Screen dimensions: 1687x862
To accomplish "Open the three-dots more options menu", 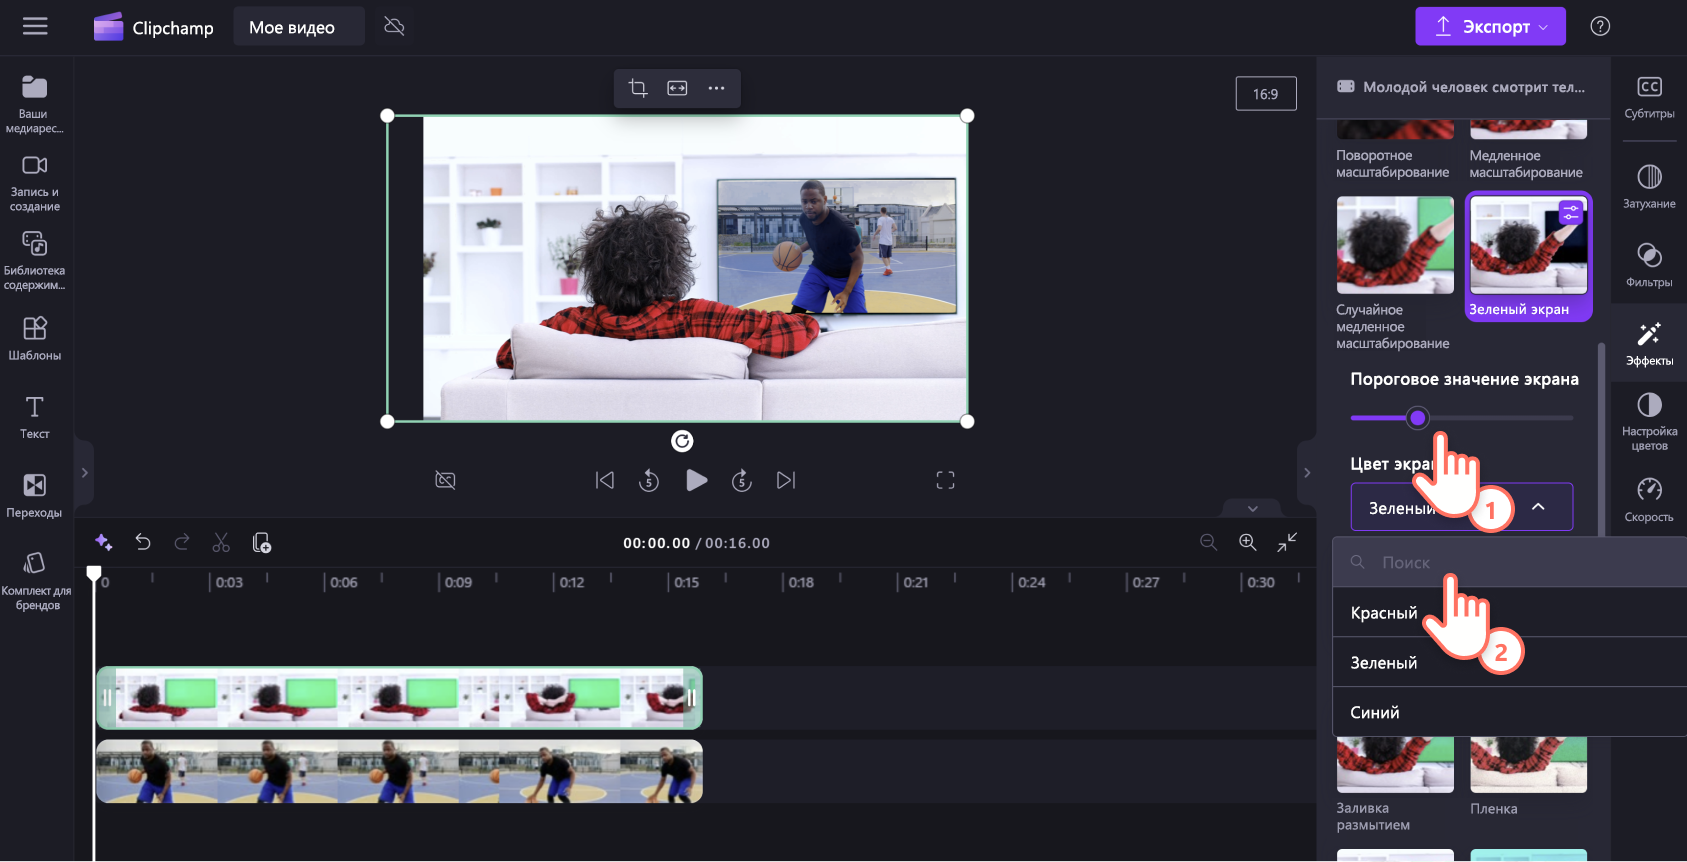I will 716,88.
